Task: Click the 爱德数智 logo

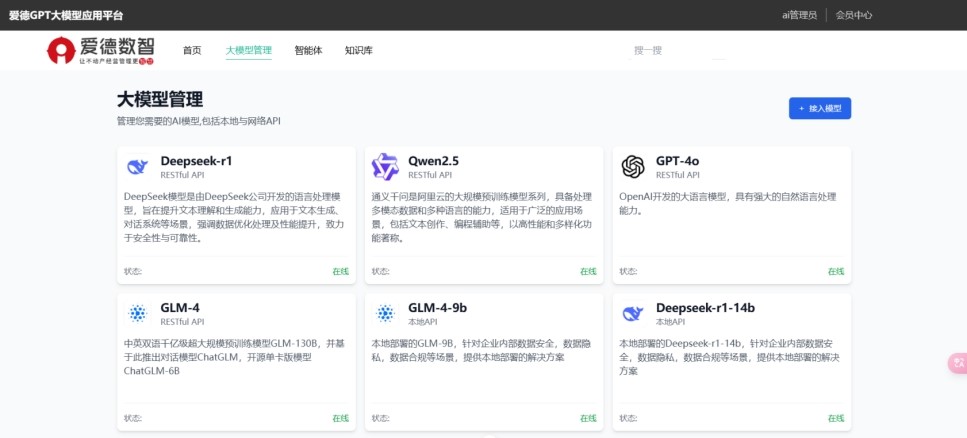Action: point(101,51)
